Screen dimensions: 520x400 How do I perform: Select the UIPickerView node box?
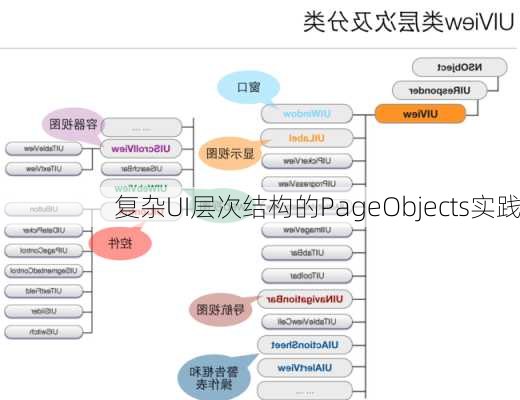point(307,161)
